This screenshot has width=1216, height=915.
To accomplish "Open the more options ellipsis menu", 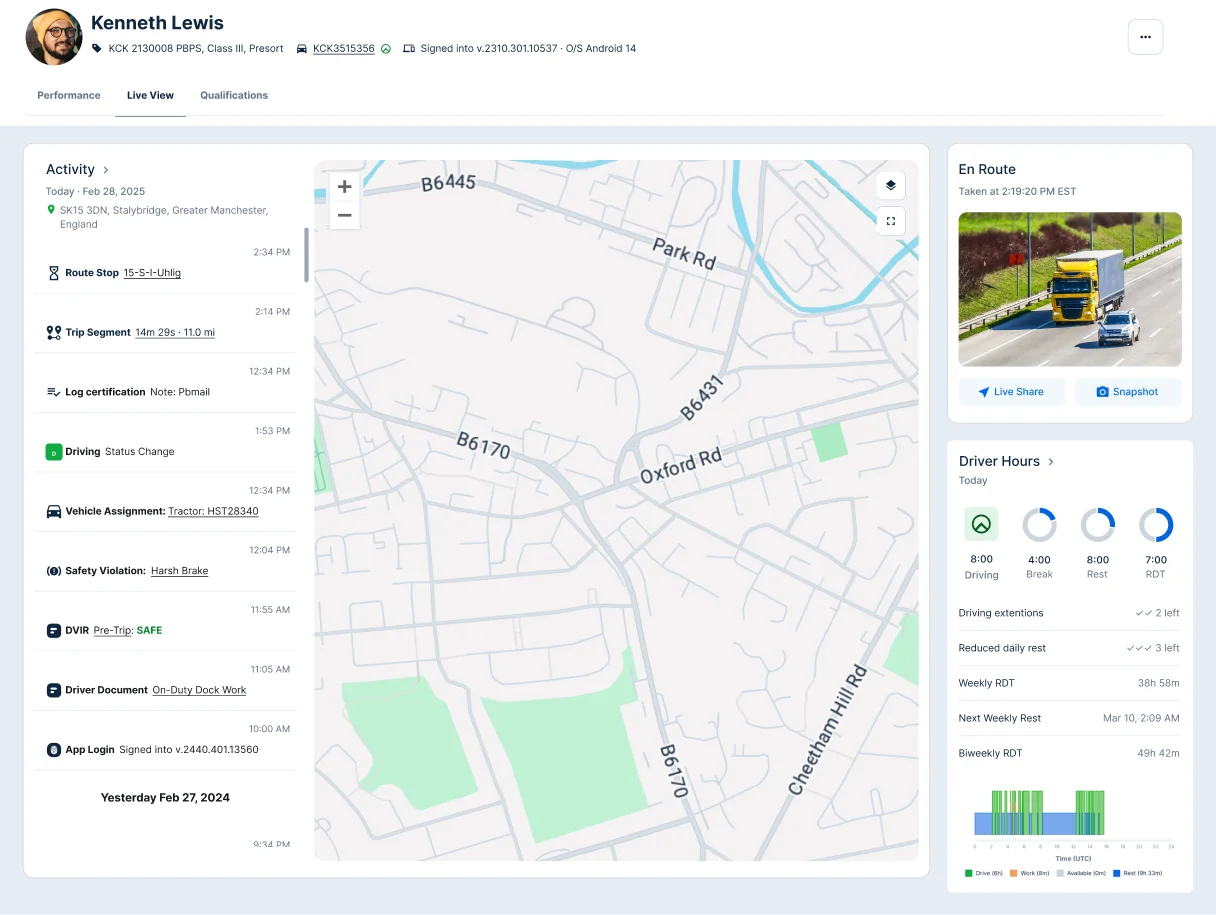I will tap(1145, 36).
